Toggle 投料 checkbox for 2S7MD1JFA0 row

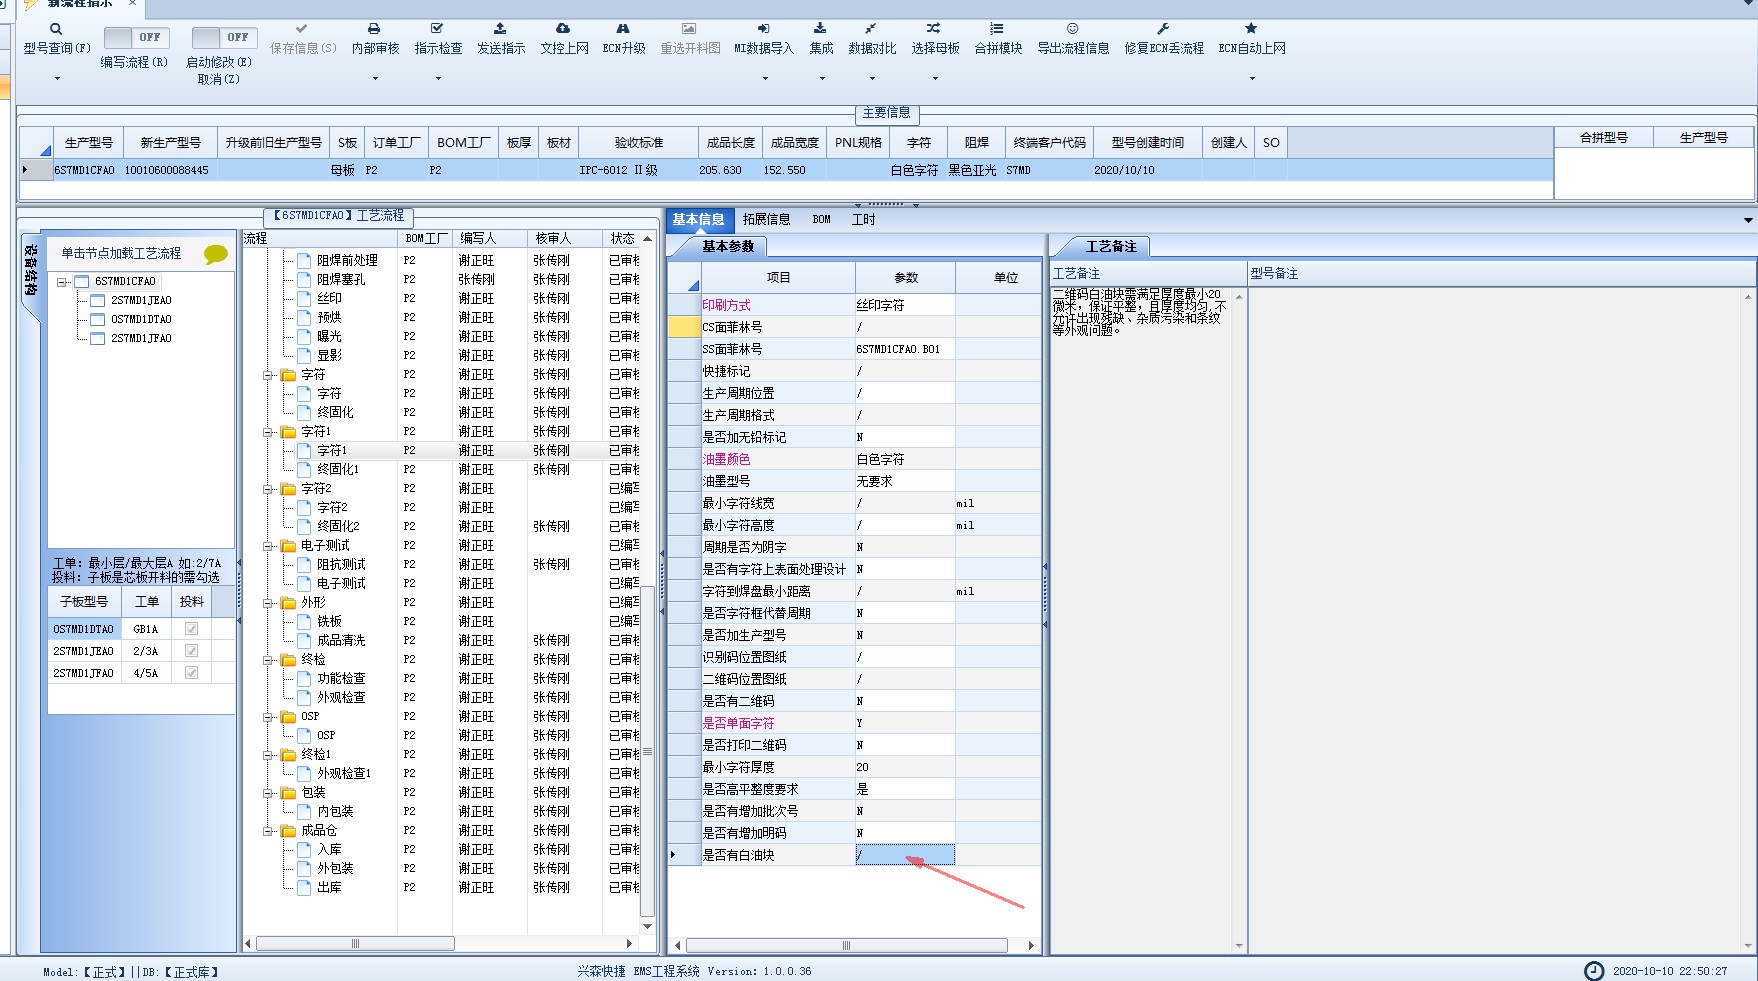click(x=191, y=673)
